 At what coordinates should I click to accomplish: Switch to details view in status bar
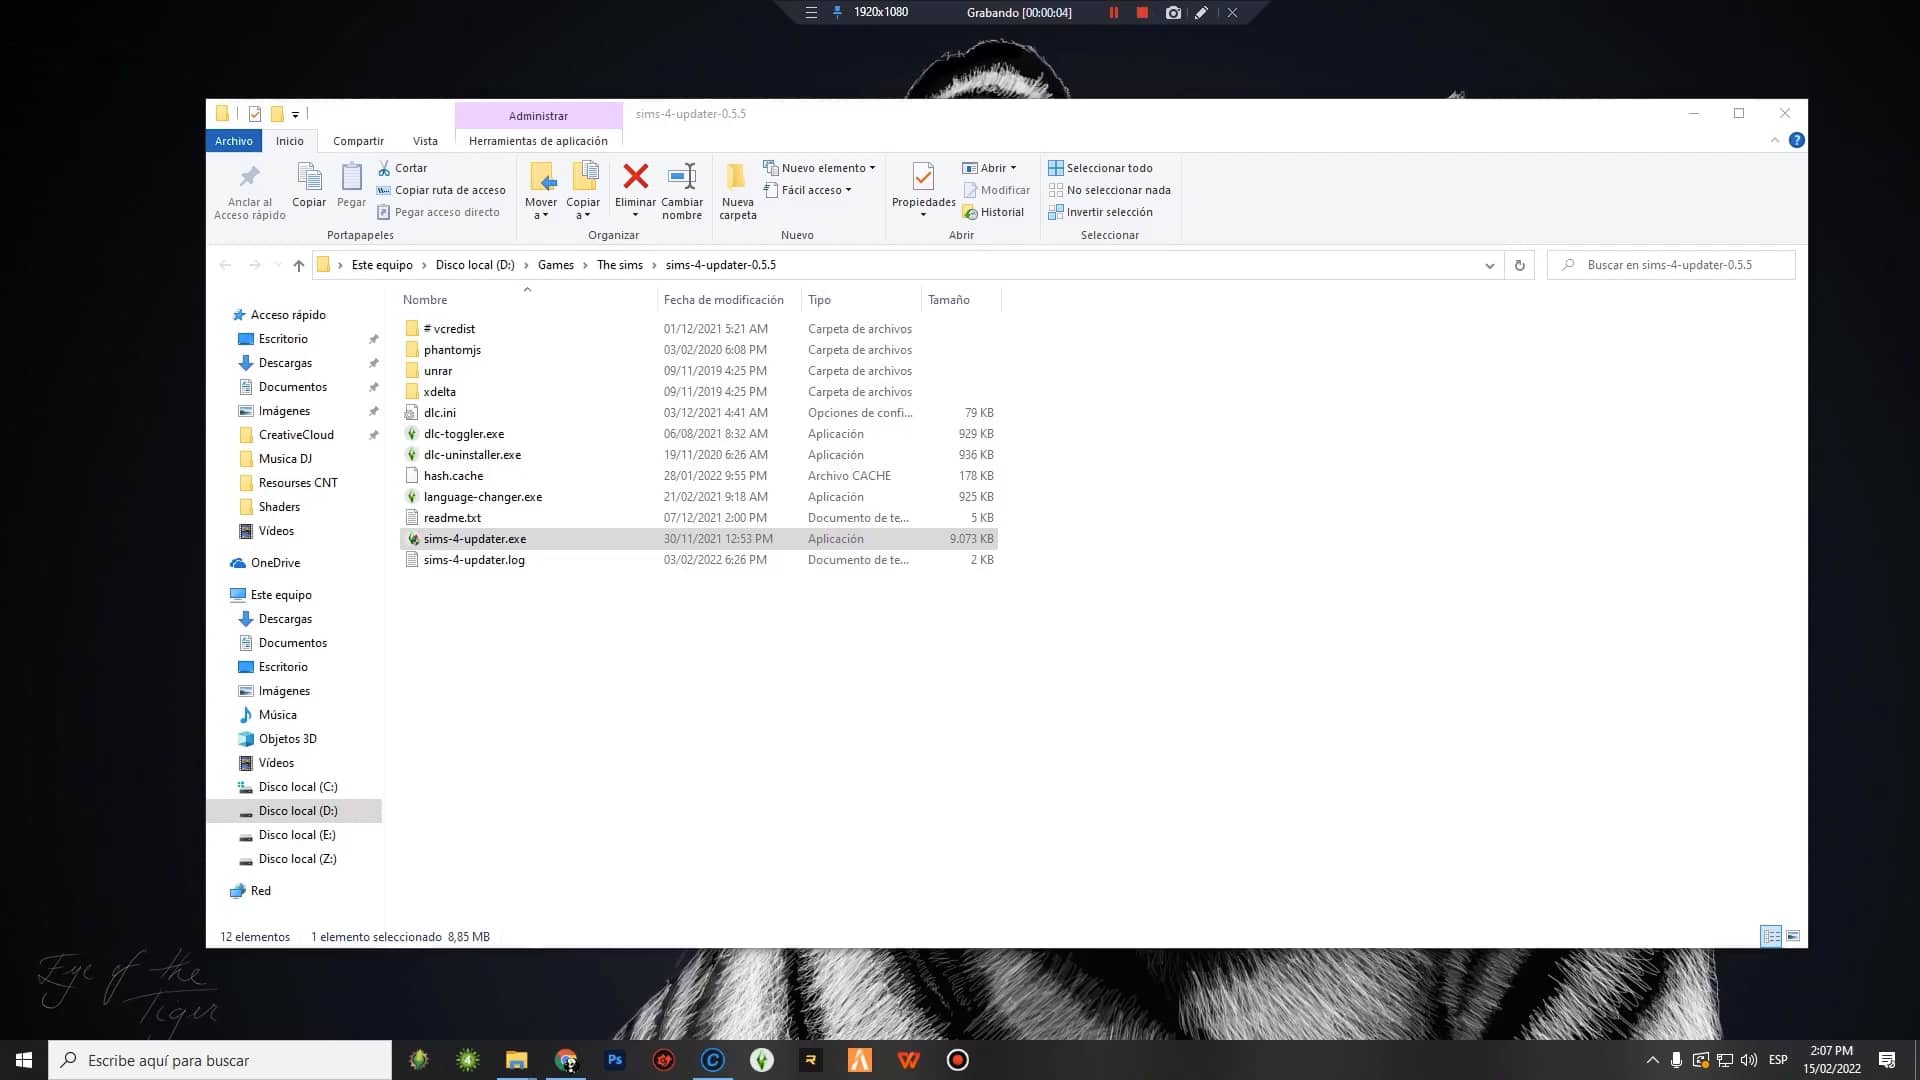point(1771,936)
